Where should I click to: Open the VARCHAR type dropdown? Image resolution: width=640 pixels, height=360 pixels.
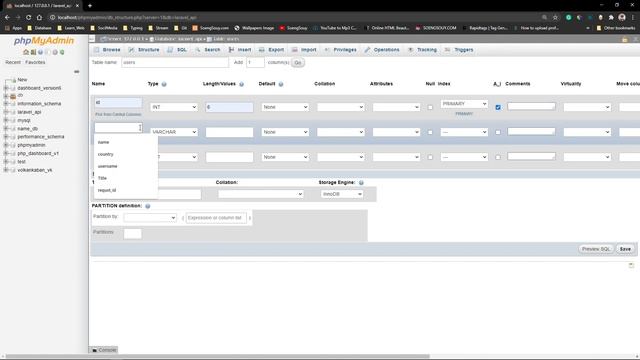(174, 132)
